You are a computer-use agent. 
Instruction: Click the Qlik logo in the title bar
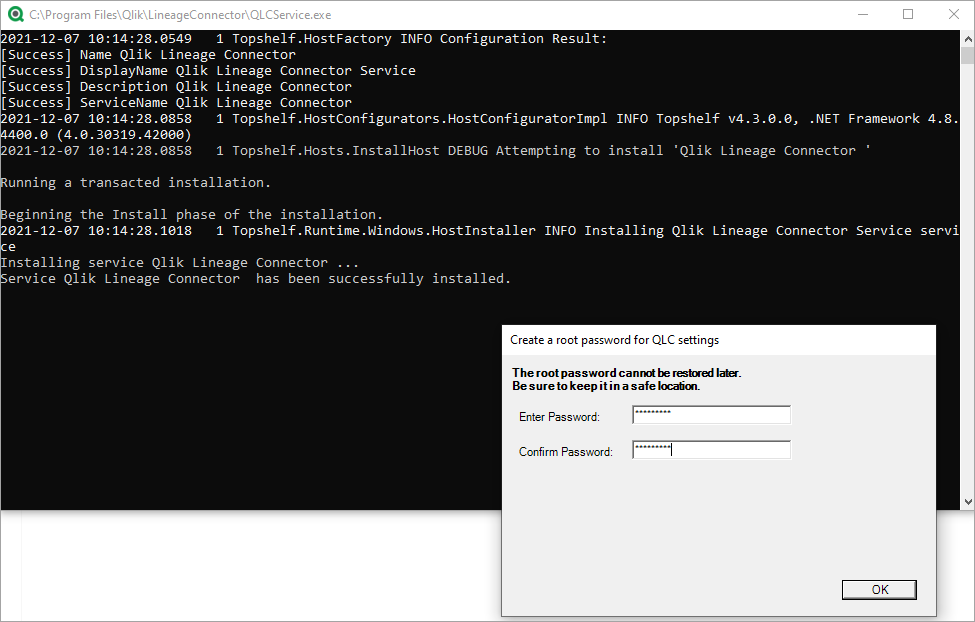pyautogui.click(x=14, y=14)
